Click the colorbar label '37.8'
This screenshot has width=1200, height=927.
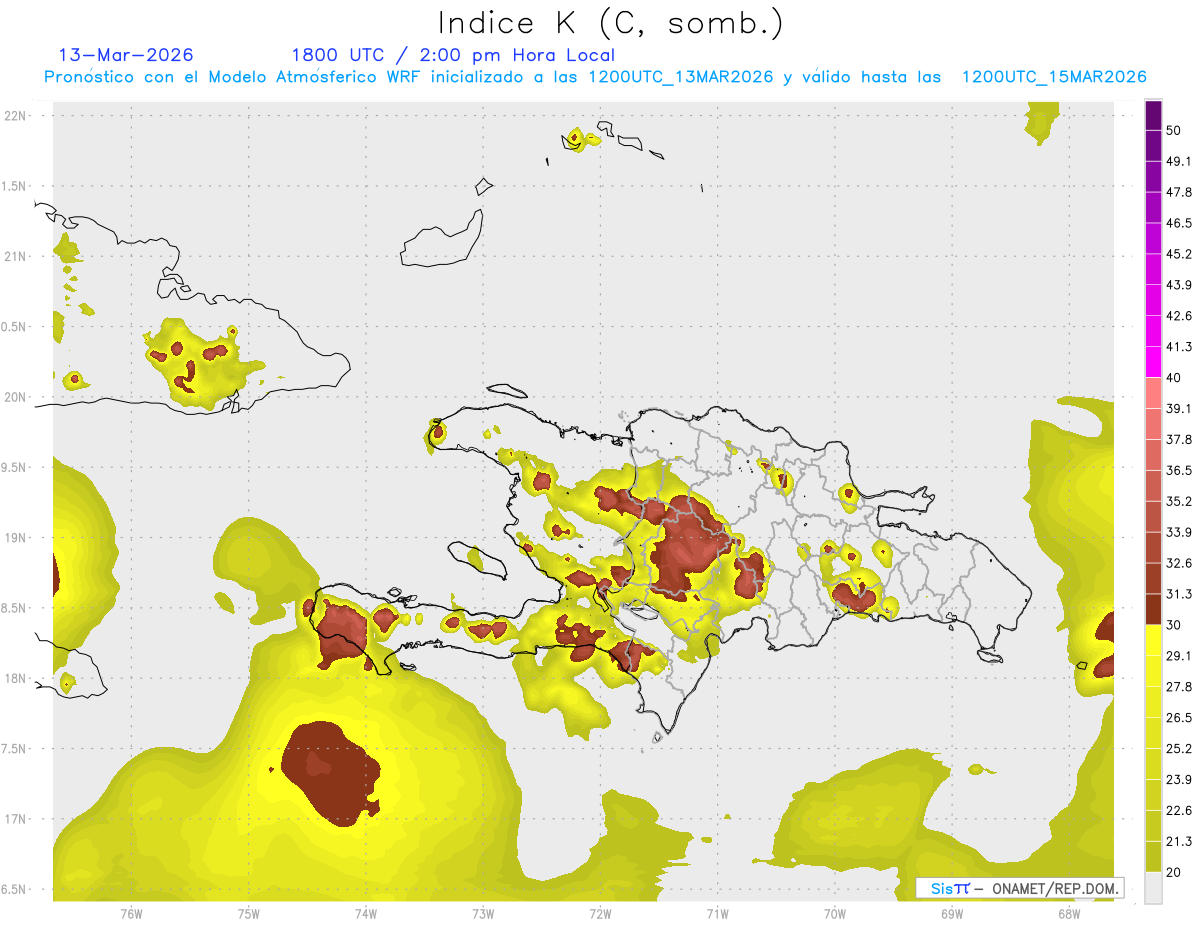1179,440
